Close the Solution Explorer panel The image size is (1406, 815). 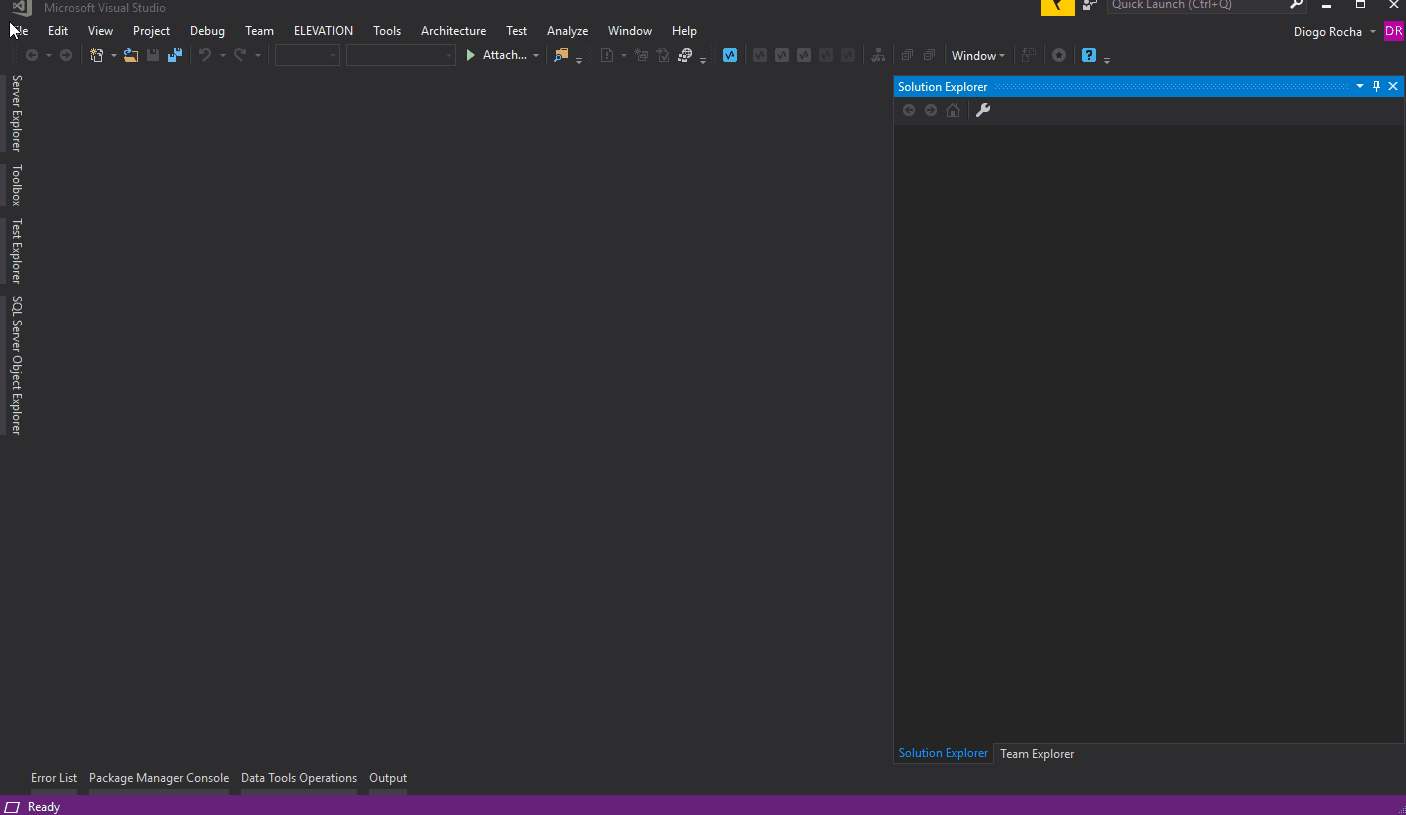tap(1393, 86)
